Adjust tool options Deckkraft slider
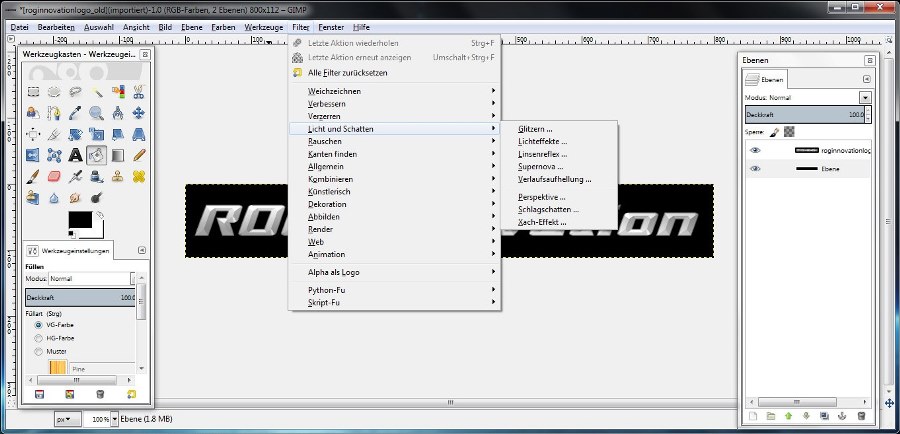Screen dimensions: 900x434 pyautogui.click(x=80, y=297)
